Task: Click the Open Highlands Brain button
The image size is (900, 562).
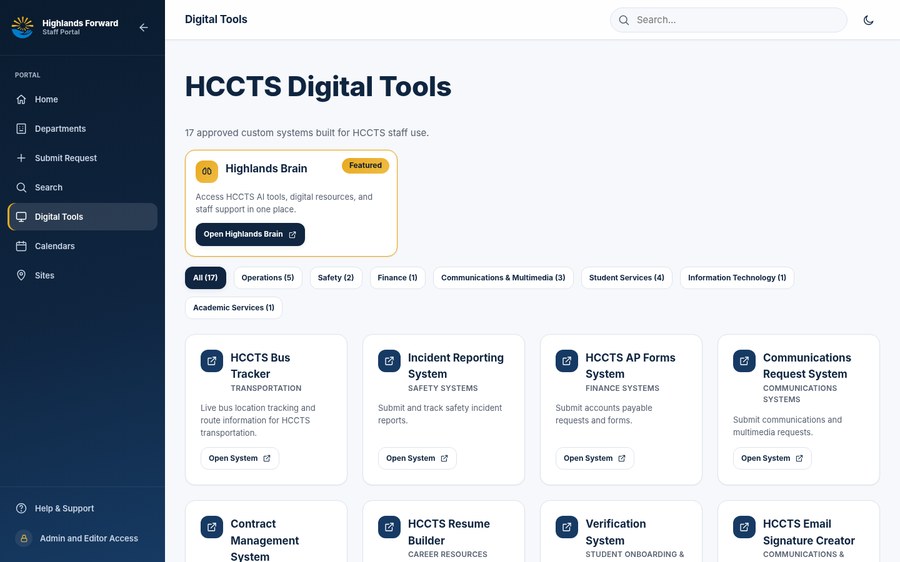Action: click(250, 234)
